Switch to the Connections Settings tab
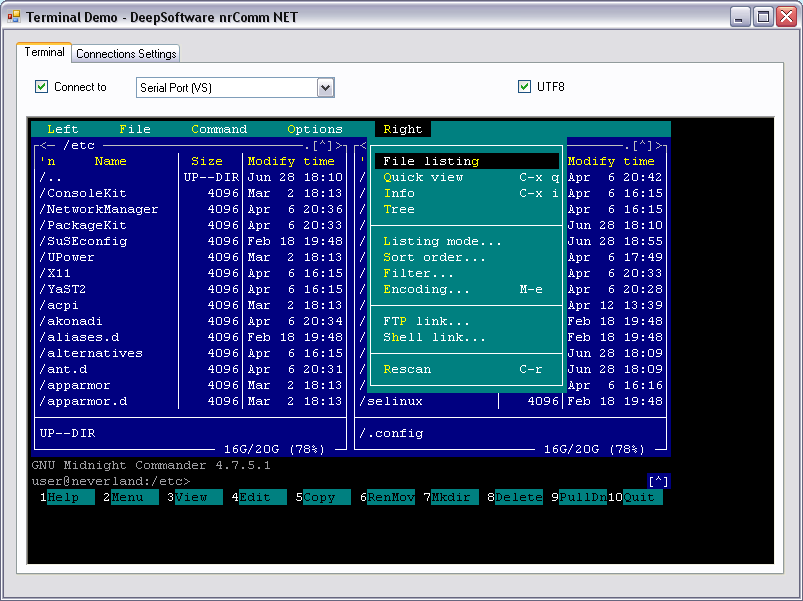The image size is (803, 601). [125, 53]
